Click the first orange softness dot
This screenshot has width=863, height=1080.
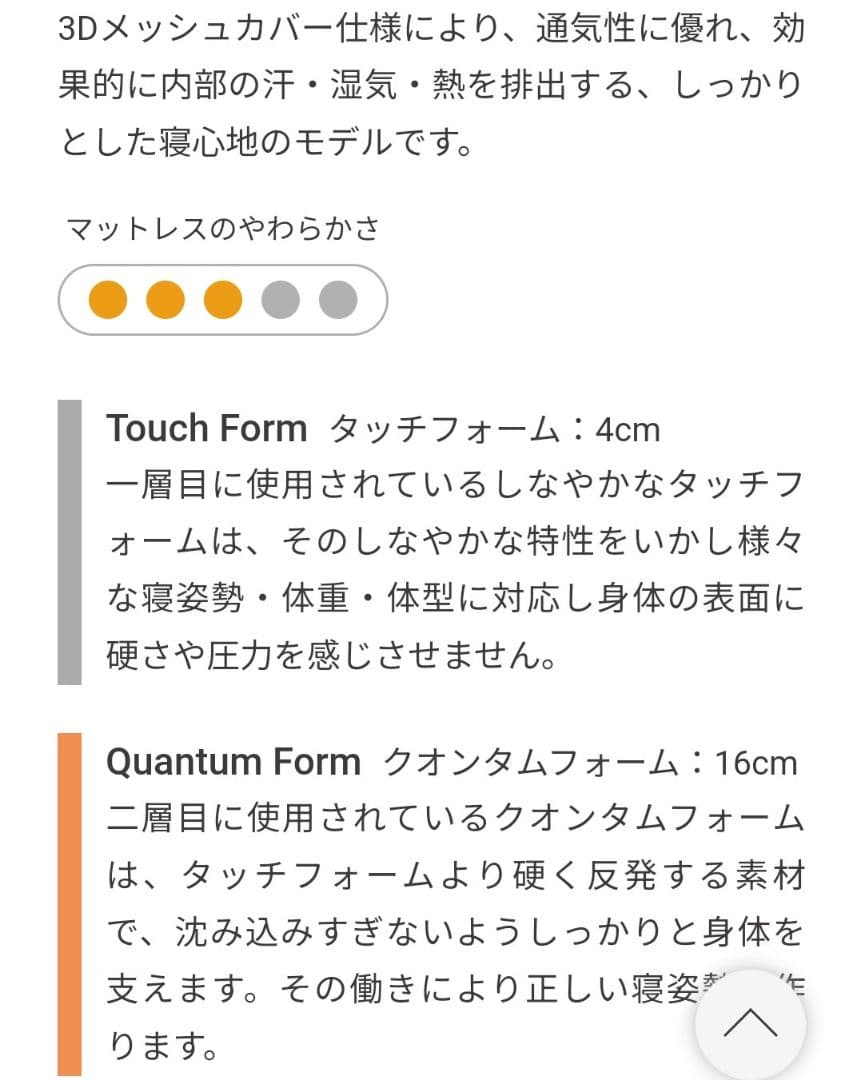pyautogui.click(x=108, y=299)
